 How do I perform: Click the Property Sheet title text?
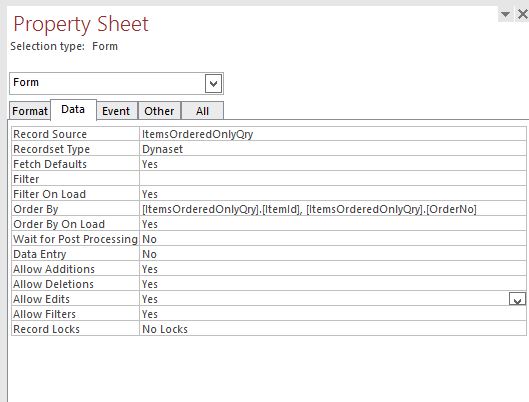pos(81,25)
